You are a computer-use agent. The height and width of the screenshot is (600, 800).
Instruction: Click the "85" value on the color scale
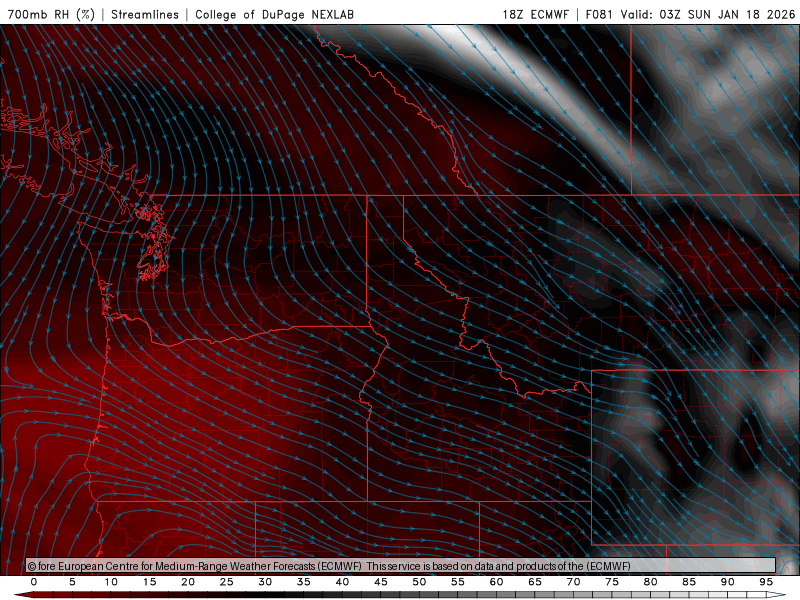click(x=689, y=582)
